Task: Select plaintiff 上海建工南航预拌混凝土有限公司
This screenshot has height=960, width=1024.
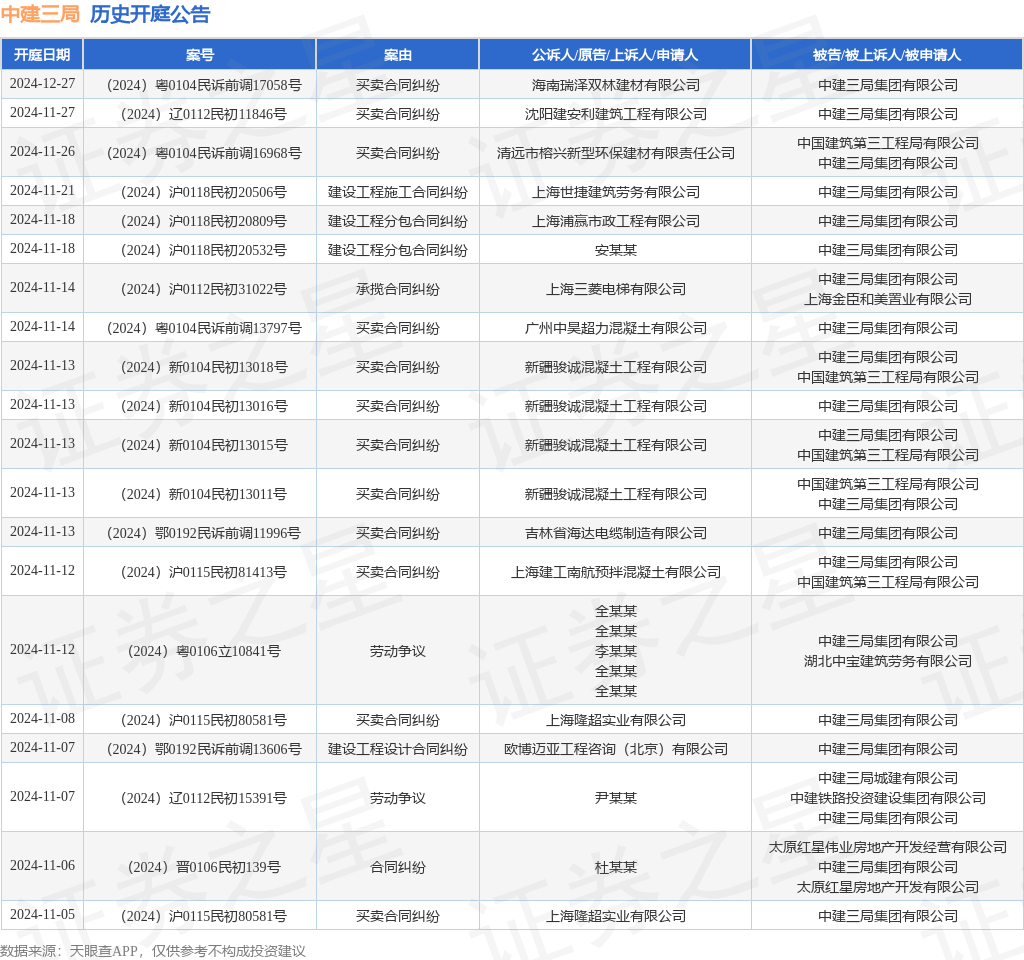Action: point(615,572)
